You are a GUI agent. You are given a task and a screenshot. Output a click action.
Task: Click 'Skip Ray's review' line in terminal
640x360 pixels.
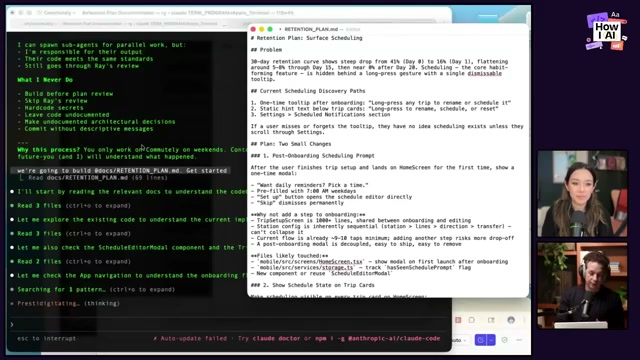point(52,101)
